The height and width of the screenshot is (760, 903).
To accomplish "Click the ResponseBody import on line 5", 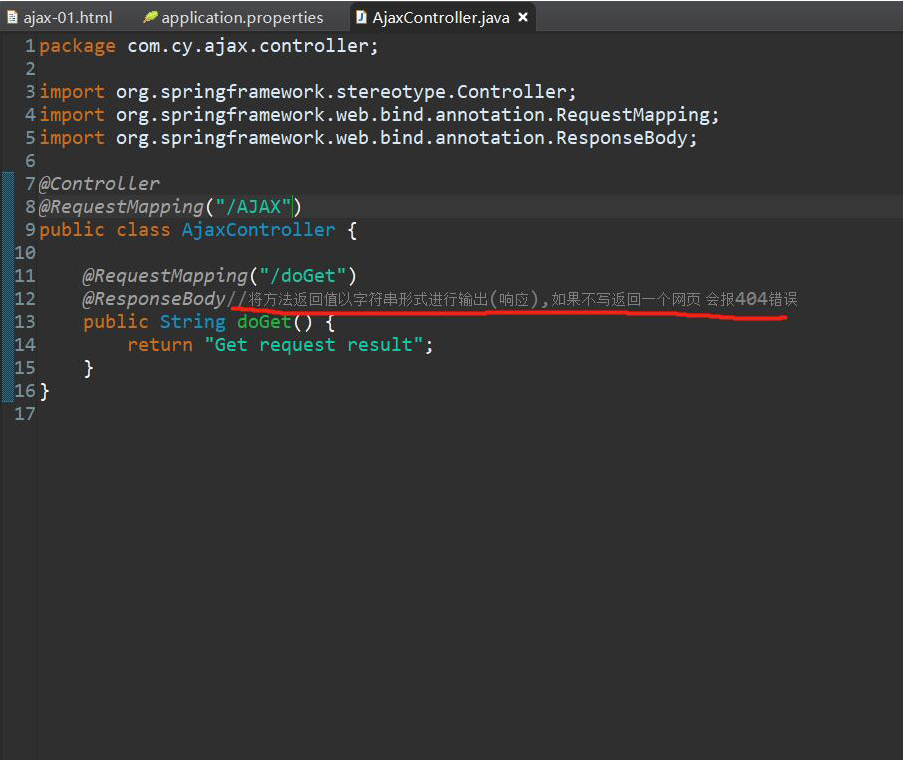I will click(369, 138).
